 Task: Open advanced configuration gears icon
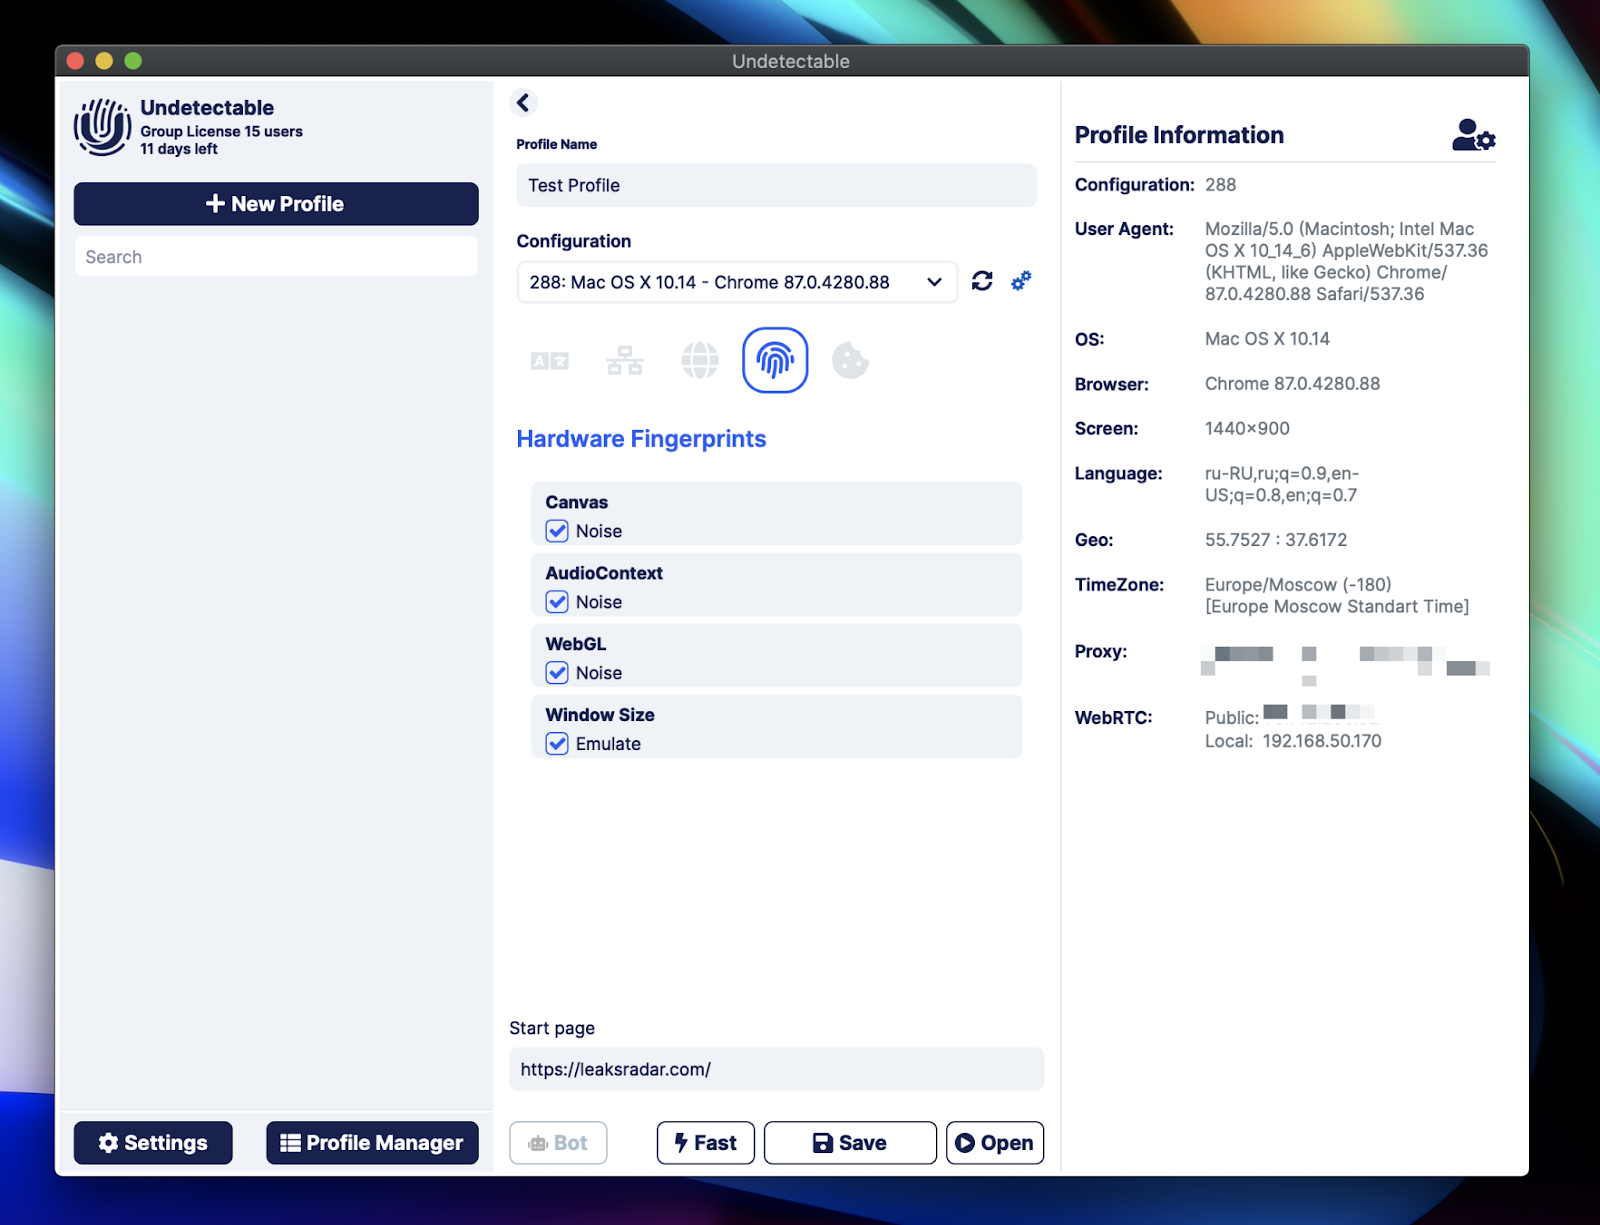click(1021, 281)
